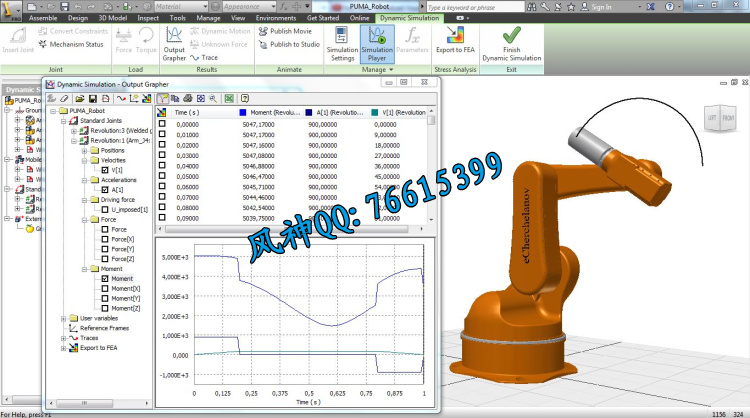Image resolution: width=750 pixels, height=418 pixels.
Task: Click Publish to Studio
Action: pyautogui.click(x=289, y=44)
